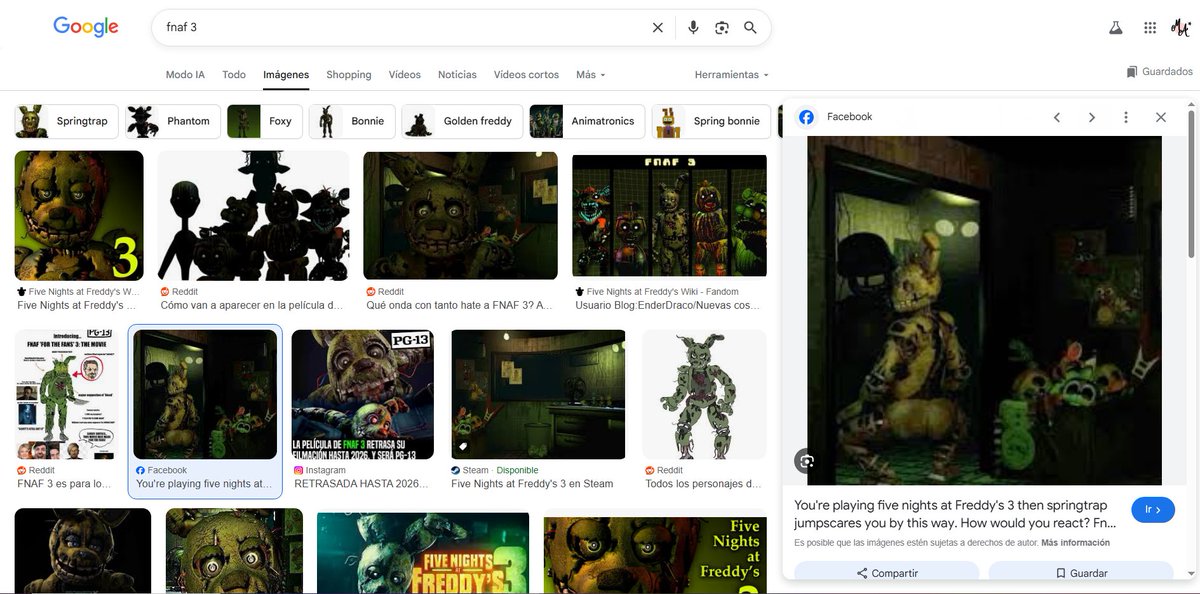Open Guardados saved items

click(x=1159, y=72)
